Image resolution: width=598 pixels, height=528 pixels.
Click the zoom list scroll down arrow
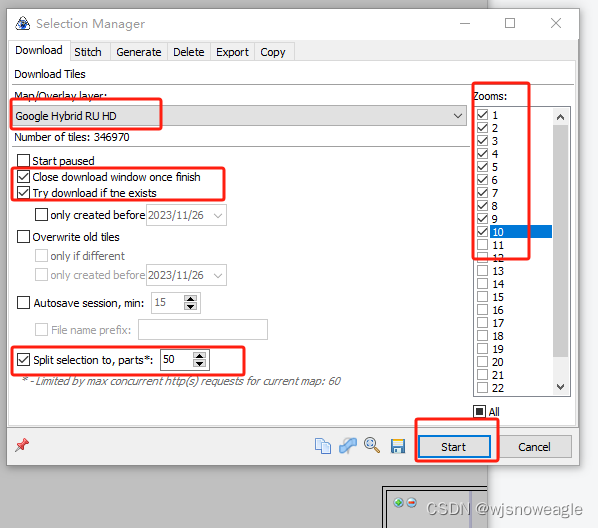560,387
